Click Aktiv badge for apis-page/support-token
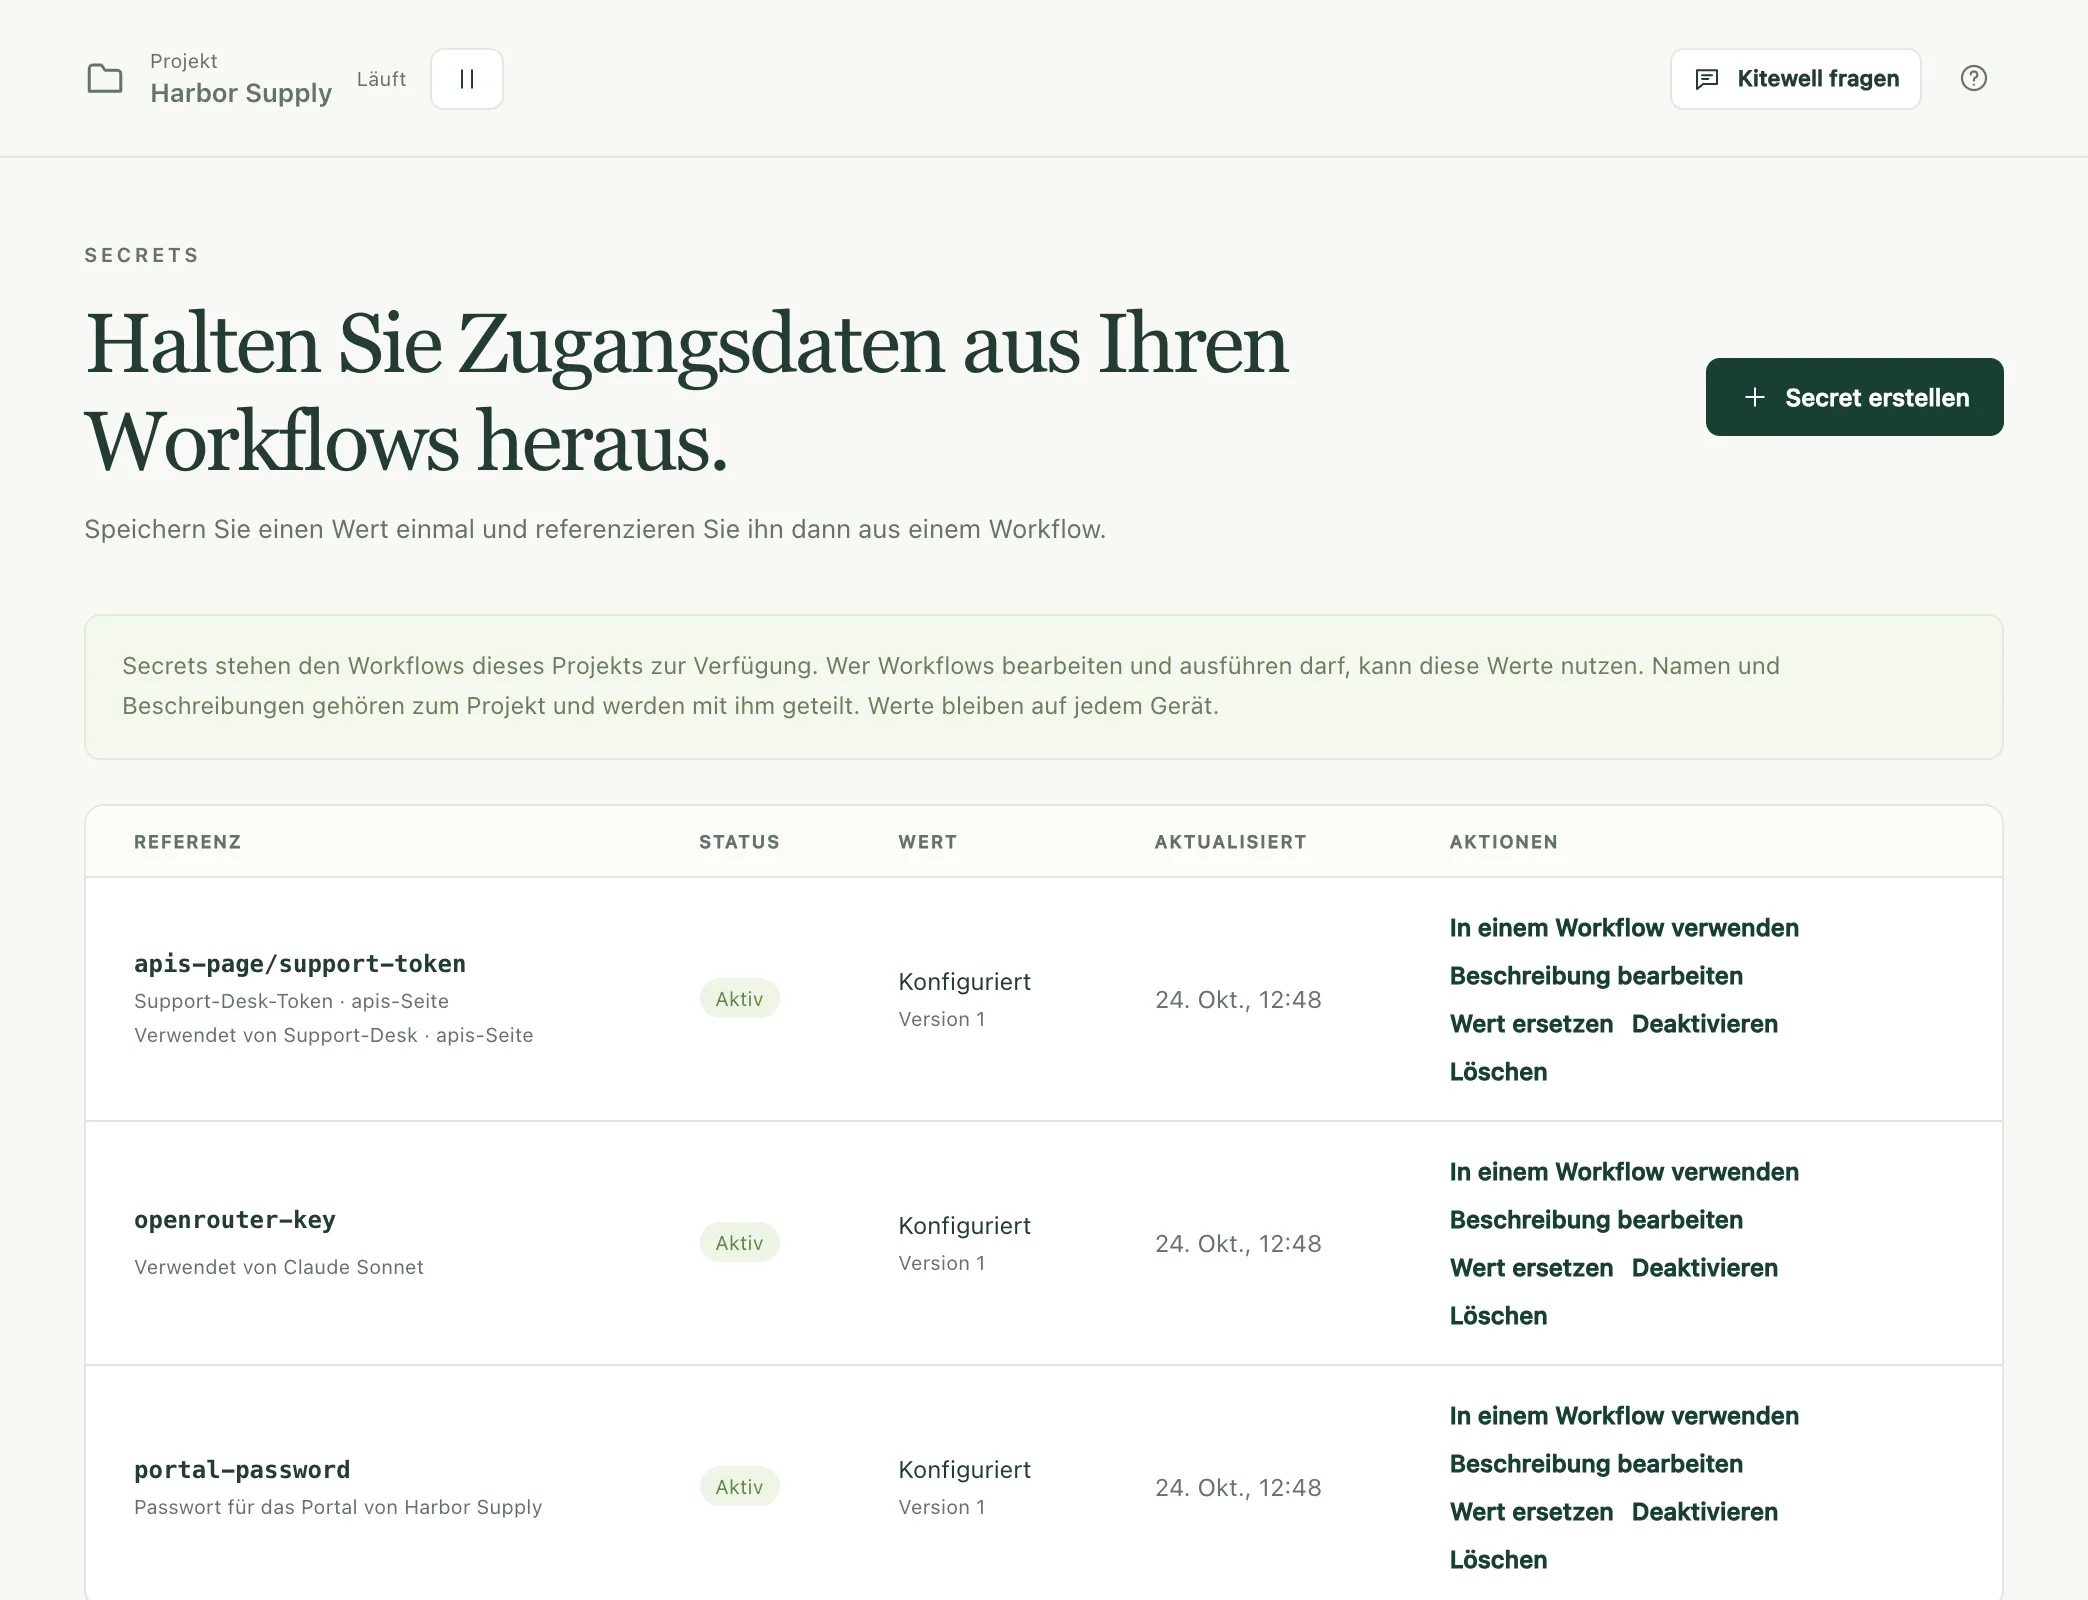The width and height of the screenshot is (2088, 1600). (x=739, y=999)
